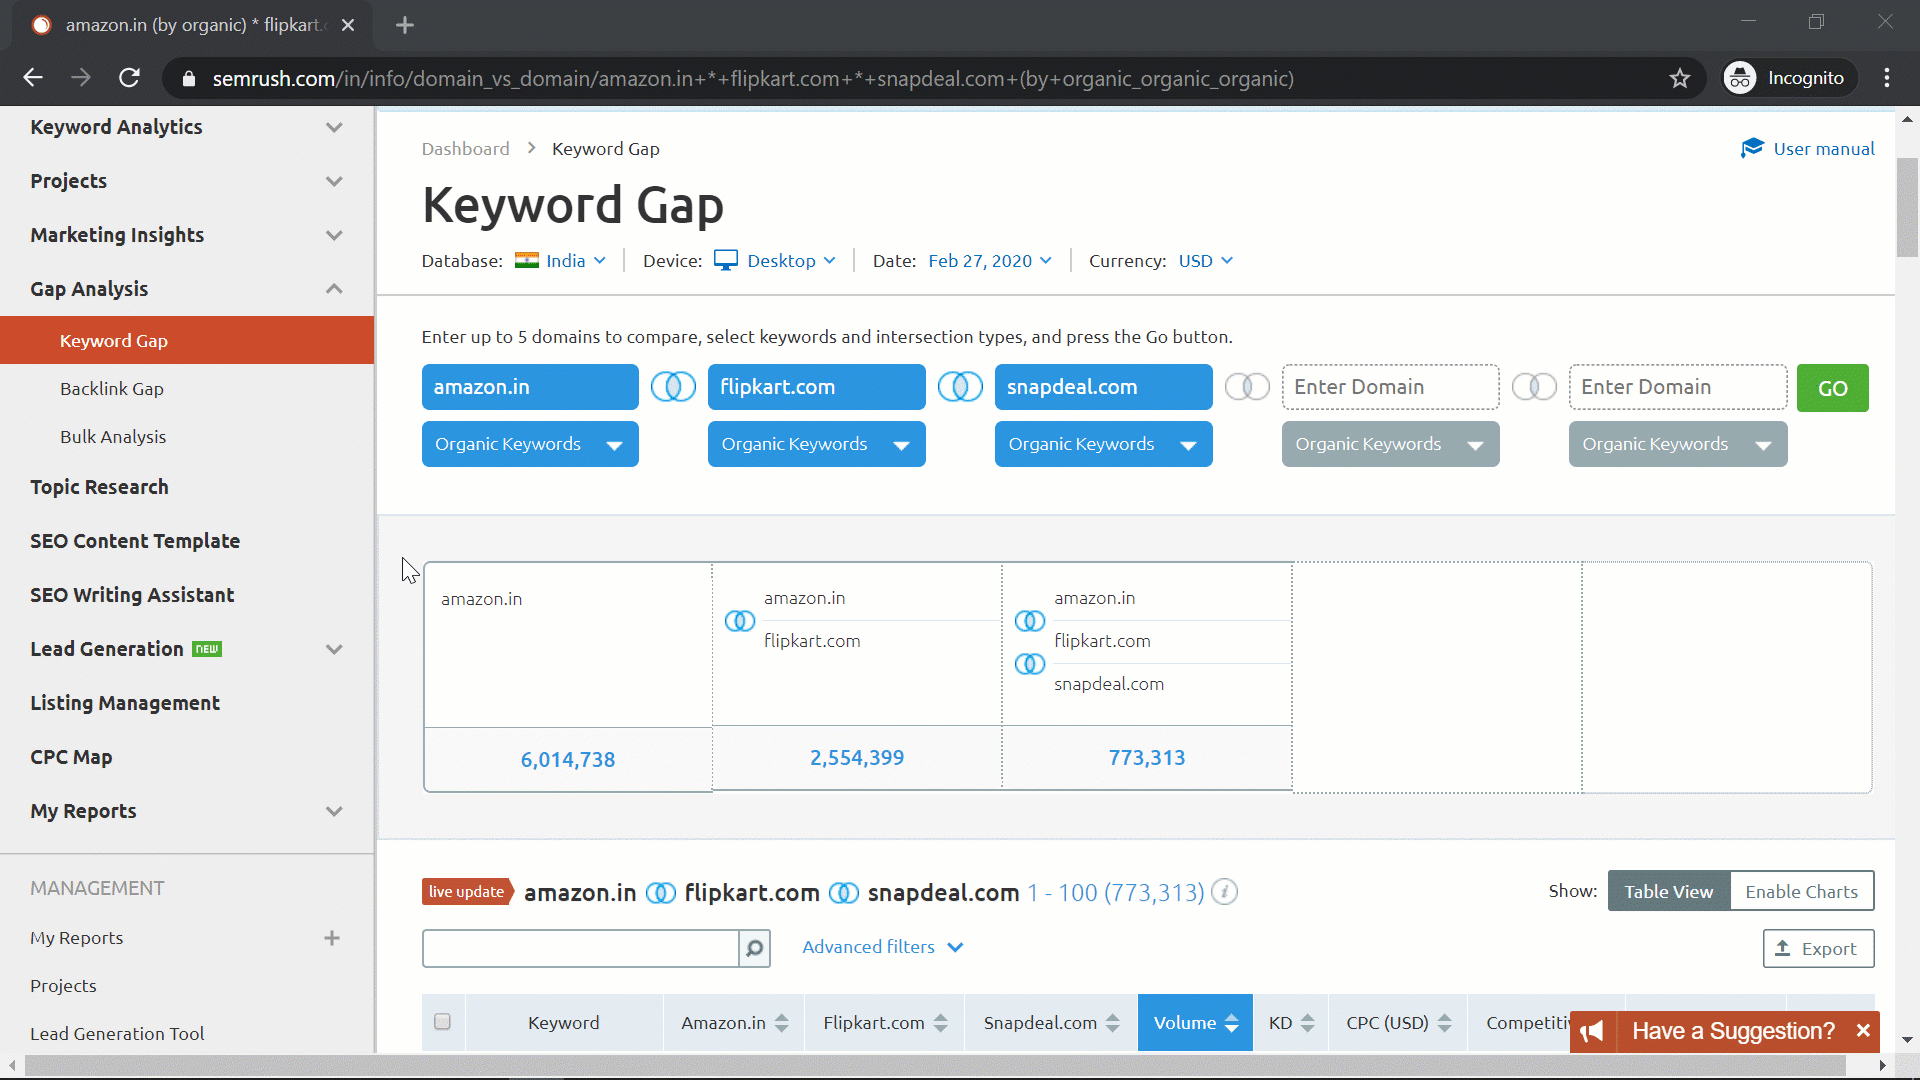Close the Have a Suggestion banner
1920x1080 pixels.
coord(1863,1031)
